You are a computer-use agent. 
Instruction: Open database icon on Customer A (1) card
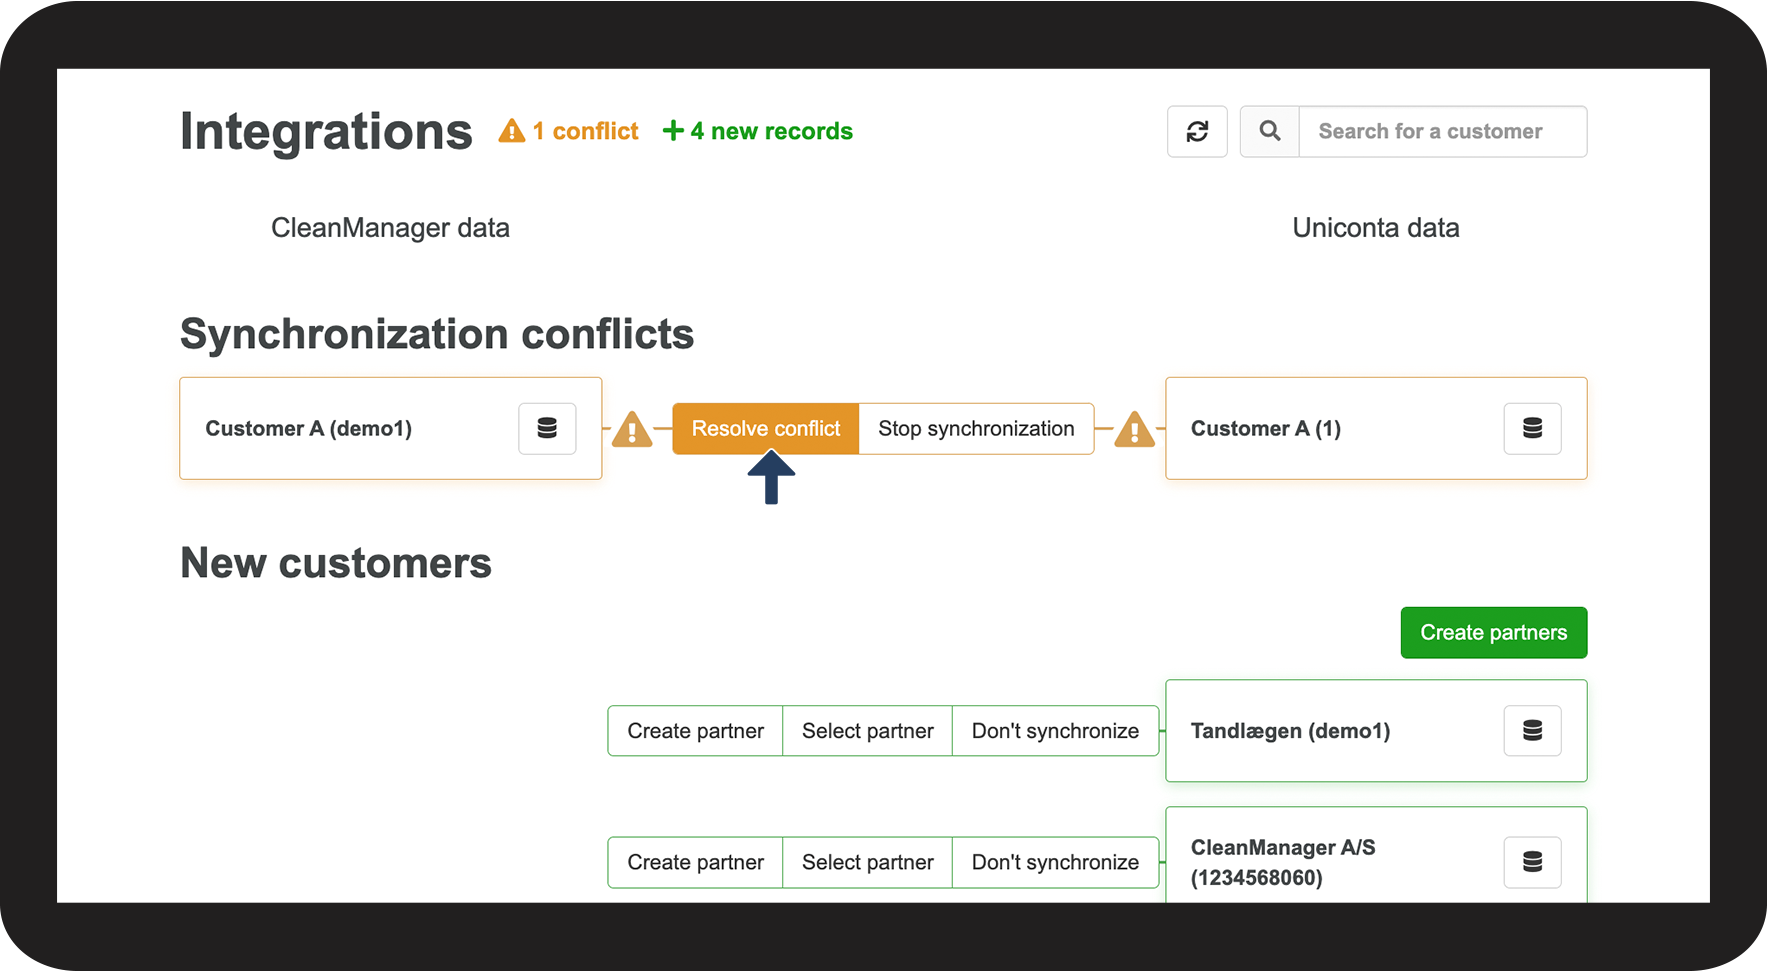click(x=1532, y=429)
